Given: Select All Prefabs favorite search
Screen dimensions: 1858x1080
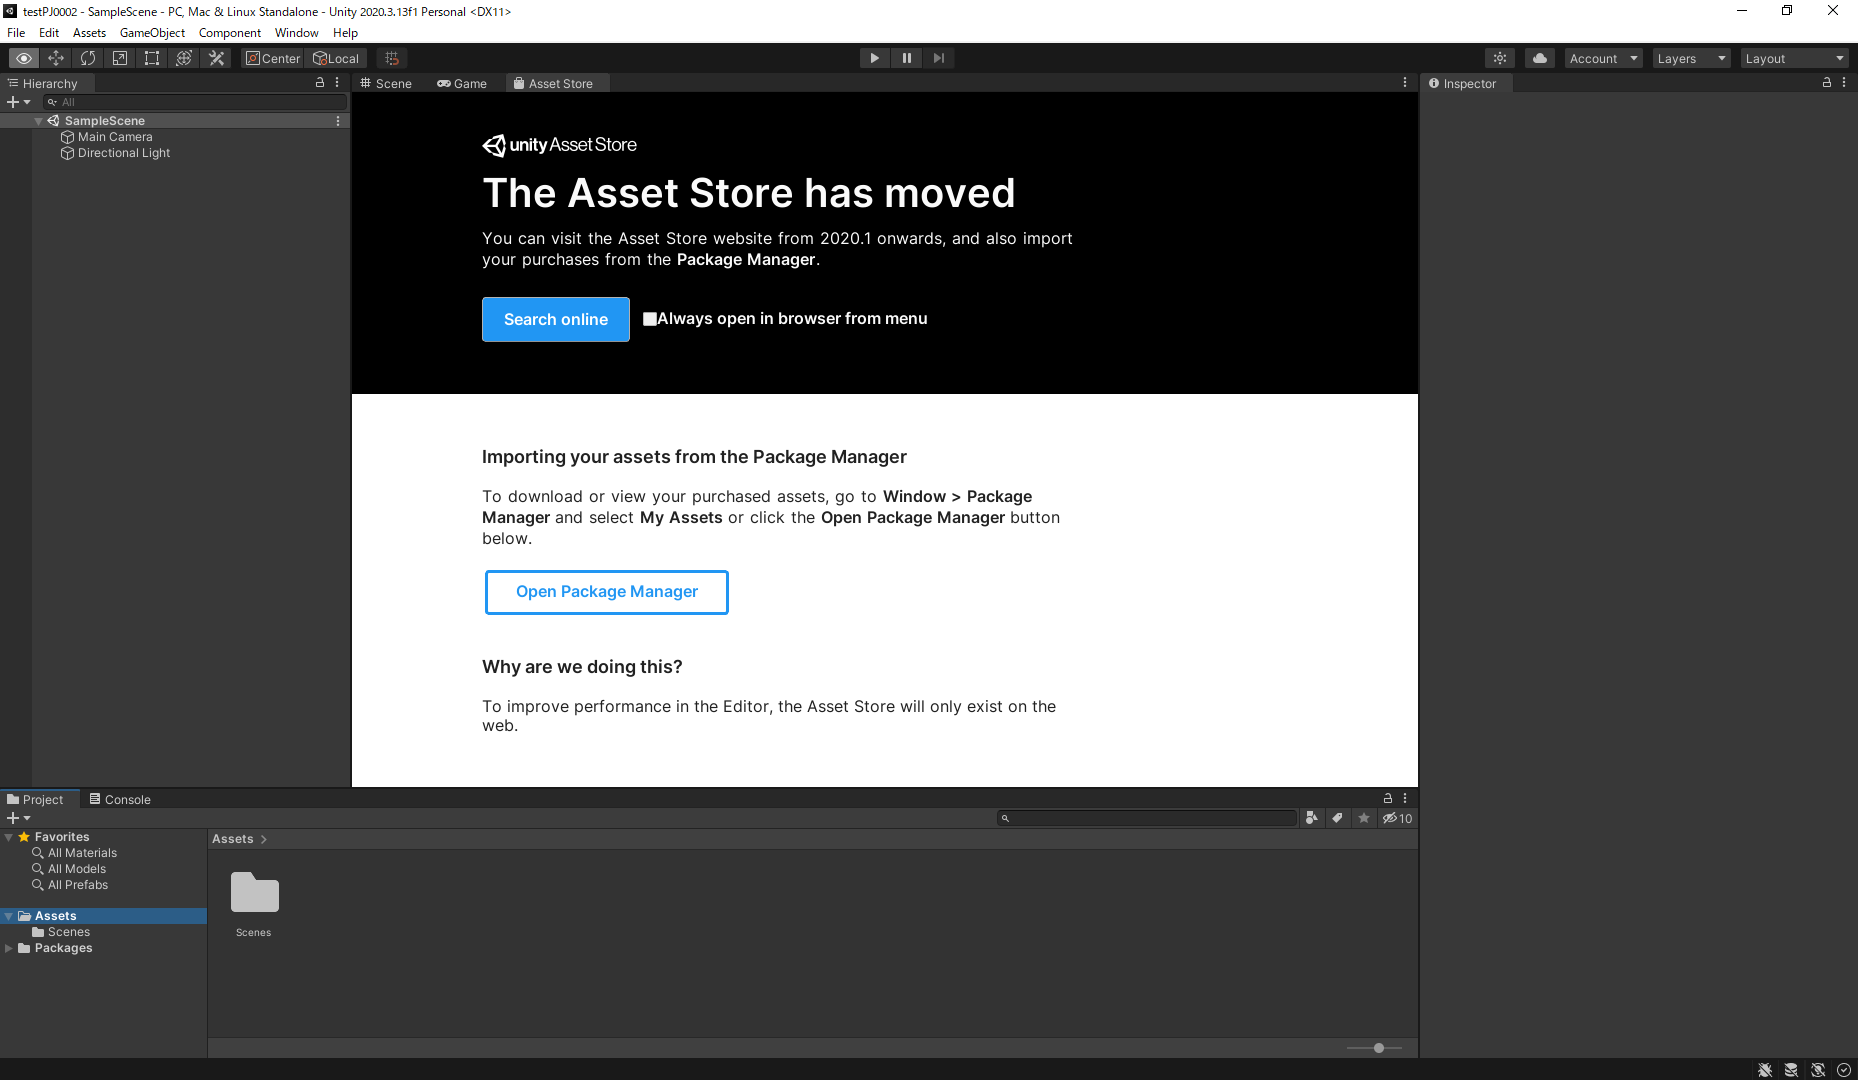Looking at the screenshot, I should click(x=70, y=885).
